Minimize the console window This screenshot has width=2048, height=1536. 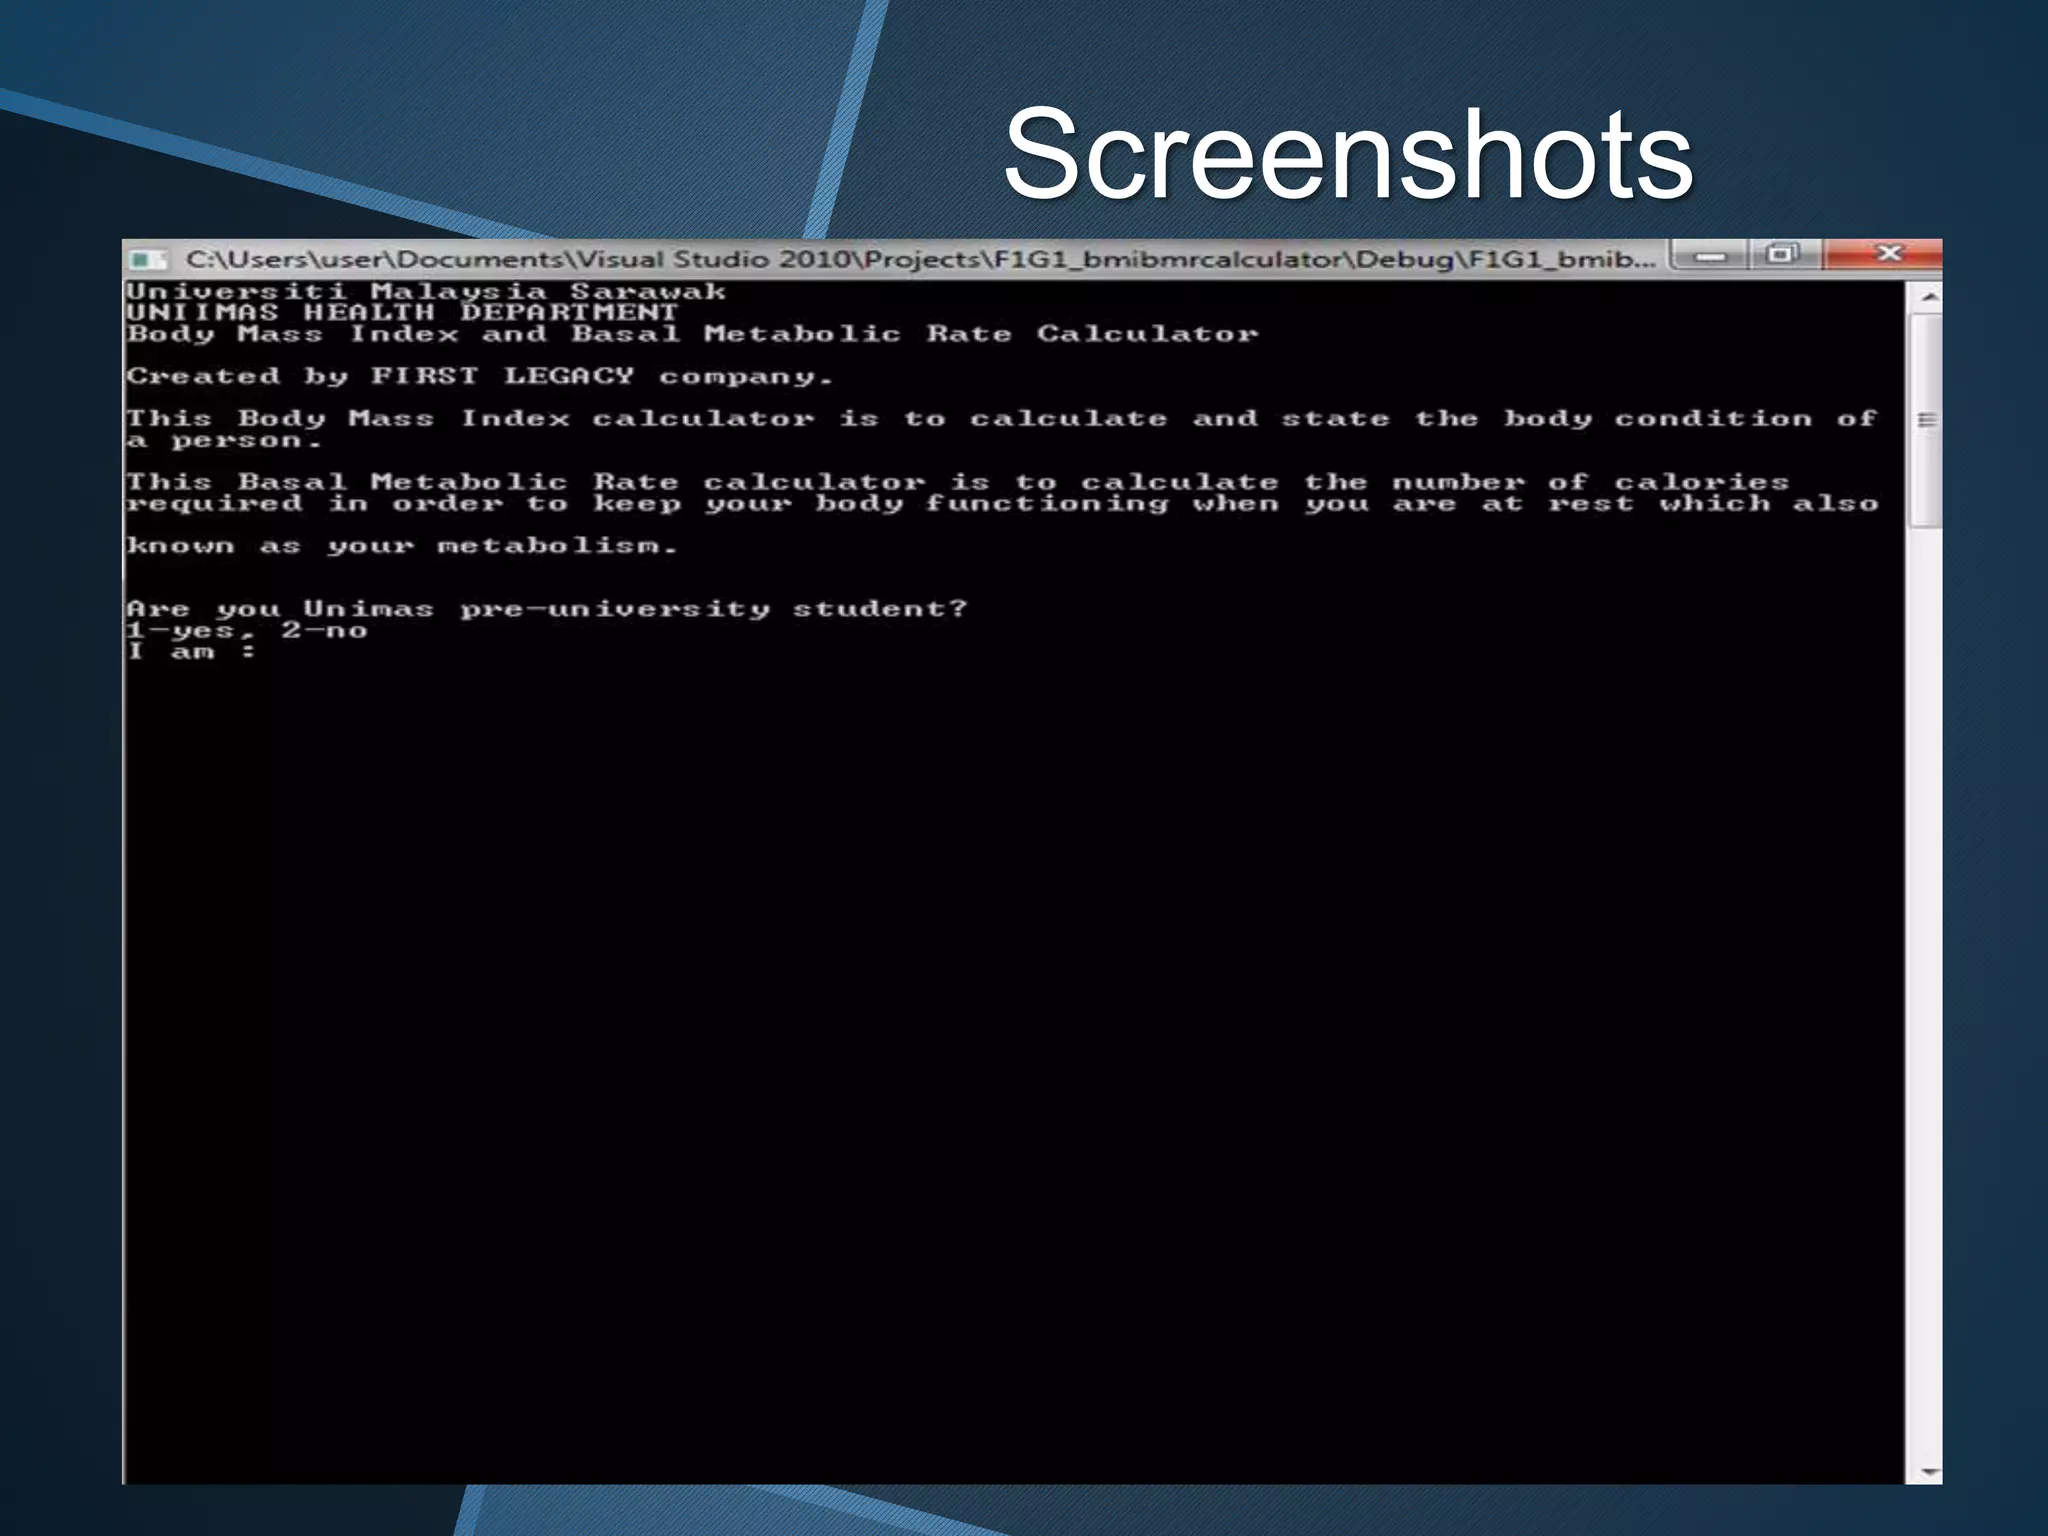1710,256
